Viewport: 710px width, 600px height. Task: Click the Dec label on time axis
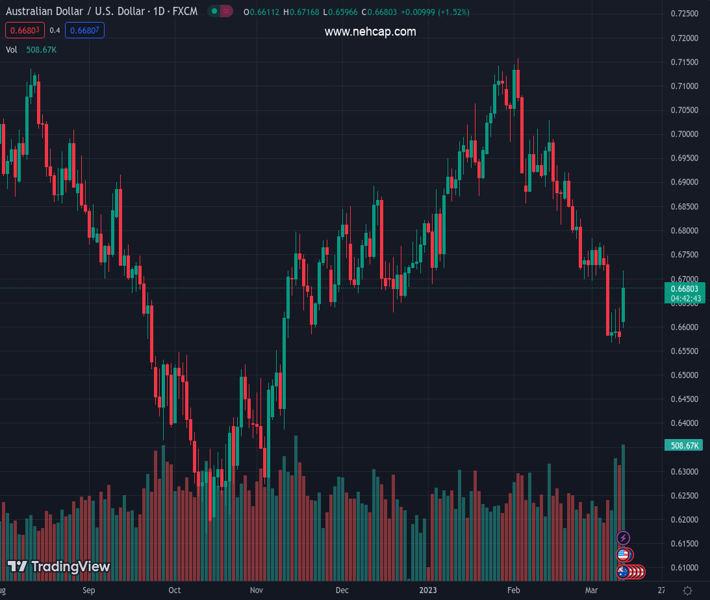coord(342,590)
